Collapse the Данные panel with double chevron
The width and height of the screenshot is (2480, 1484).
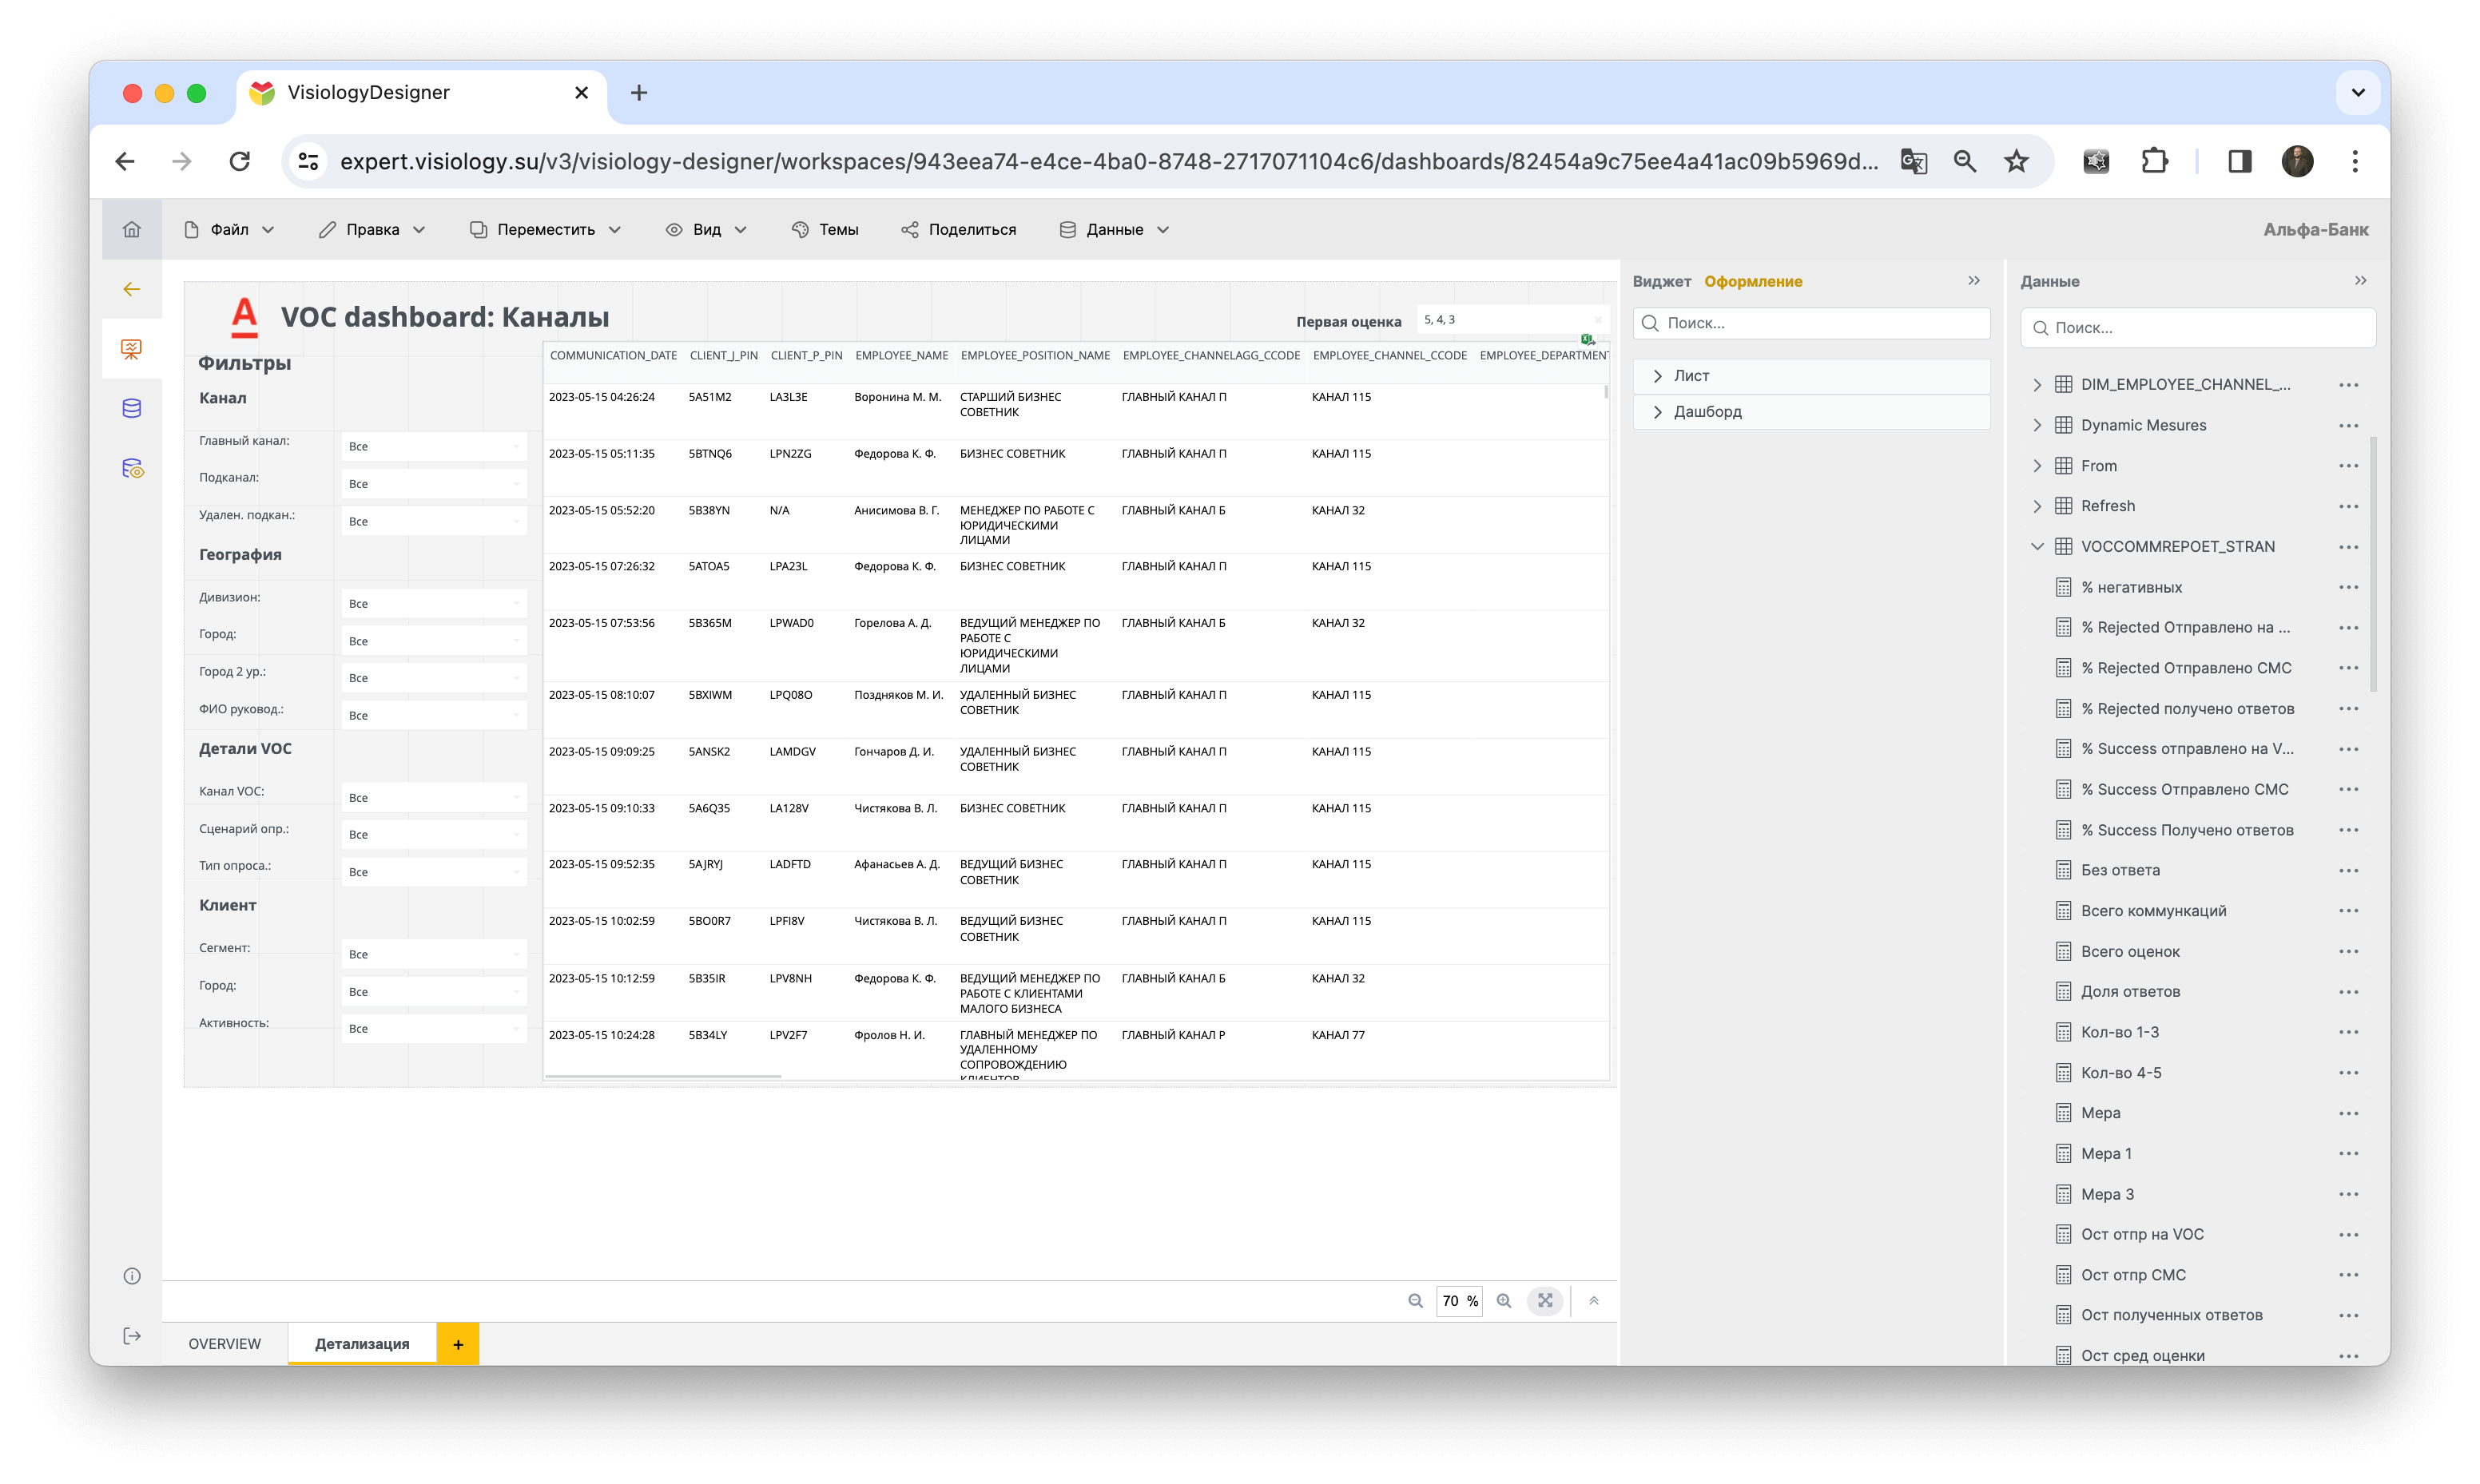pos(2361,281)
